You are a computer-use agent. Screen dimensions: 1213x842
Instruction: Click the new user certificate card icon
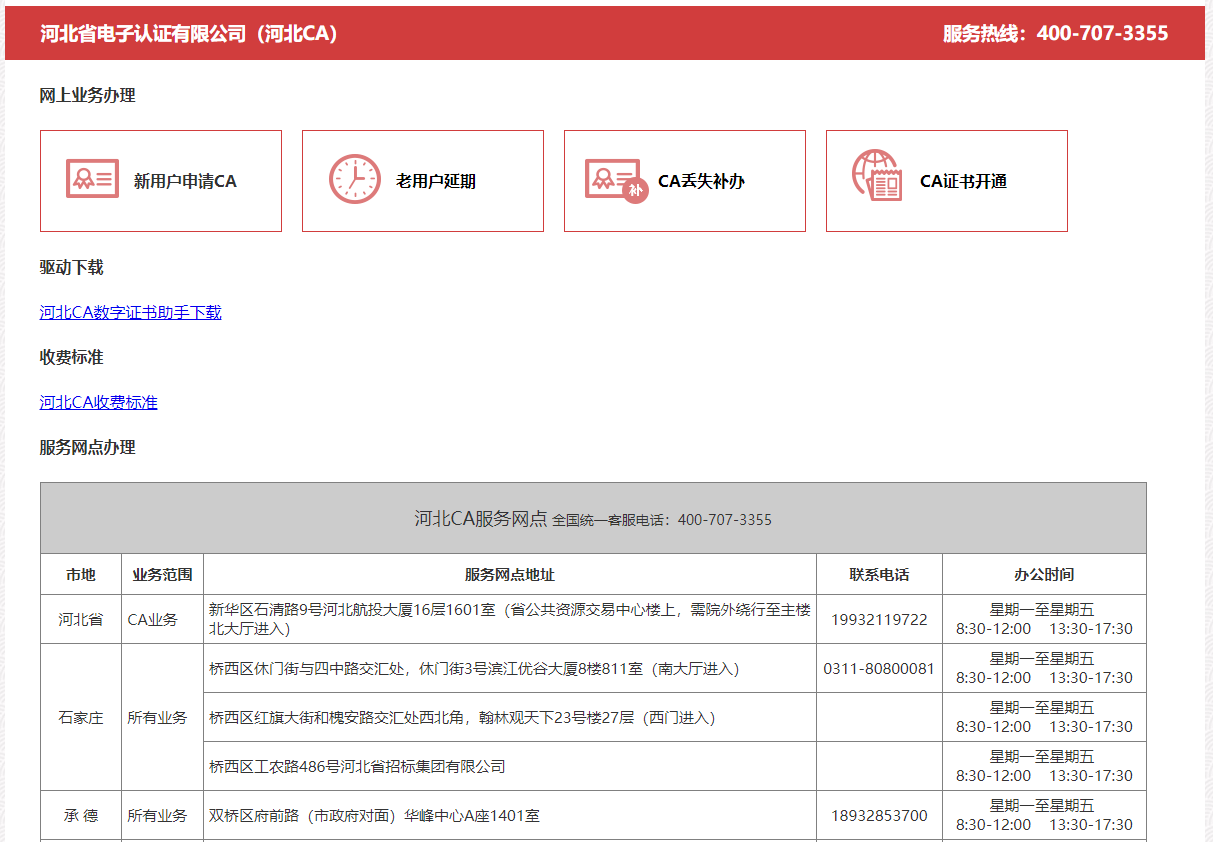(x=92, y=180)
